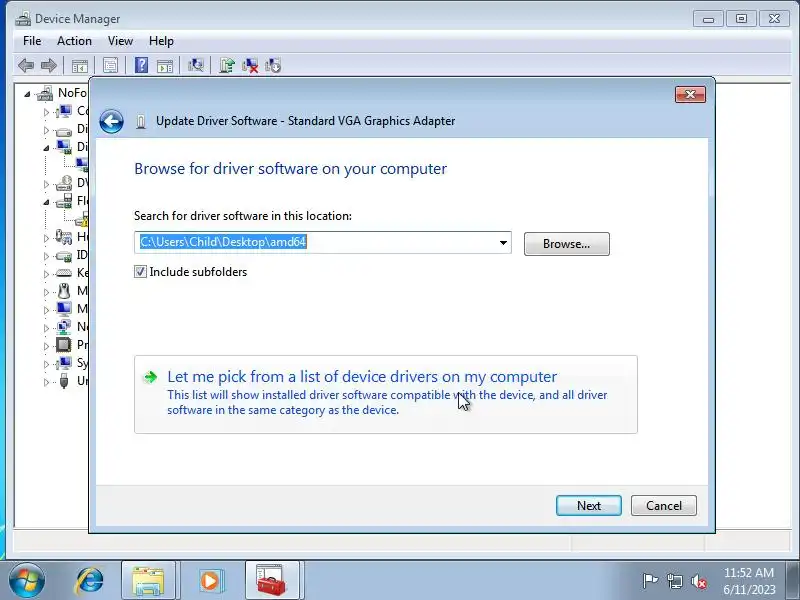Select the Processors category icon
This screenshot has height=600, width=800.
click(64, 345)
